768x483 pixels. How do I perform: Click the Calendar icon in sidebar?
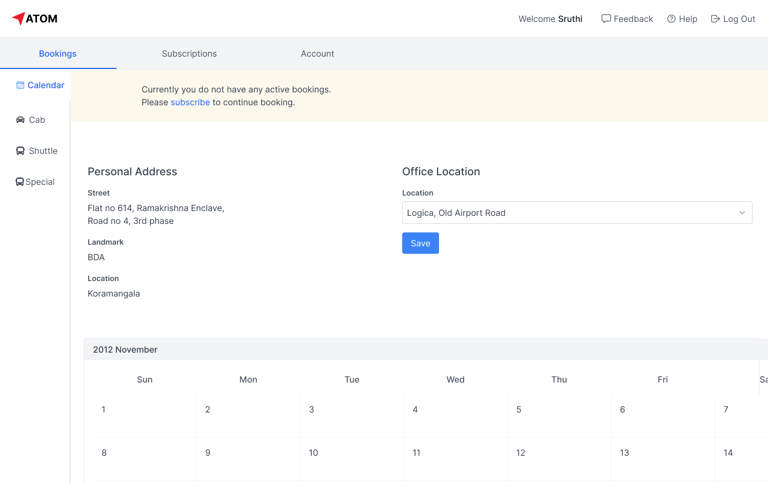pyautogui.click(x=20, y=86)
